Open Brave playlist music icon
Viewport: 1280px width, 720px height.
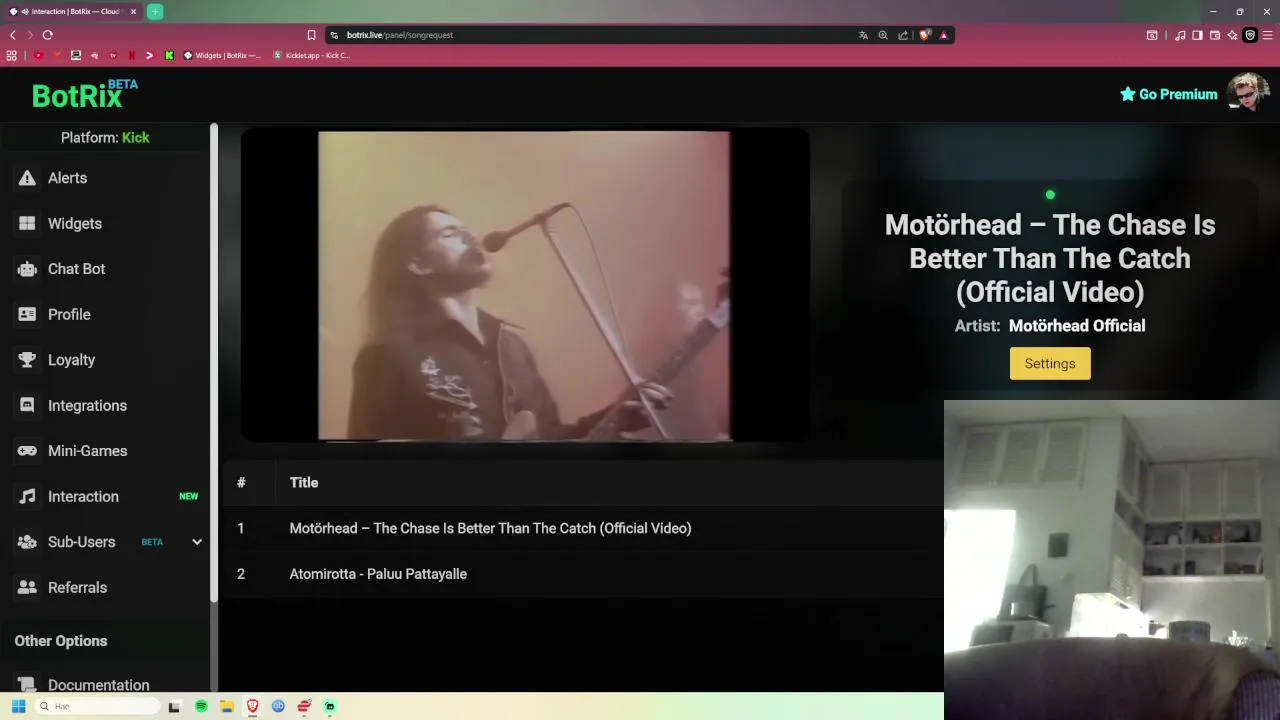coord(1180,35)
